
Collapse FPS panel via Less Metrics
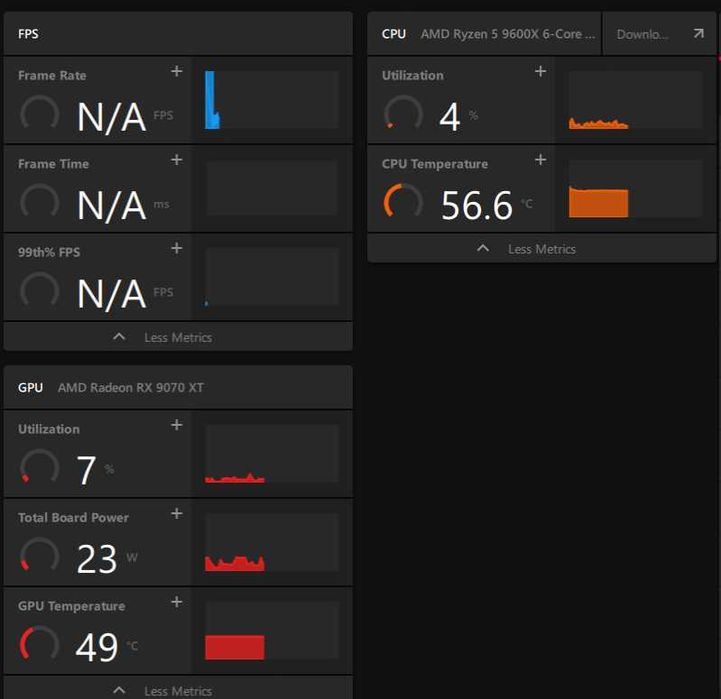coord(178,337)
